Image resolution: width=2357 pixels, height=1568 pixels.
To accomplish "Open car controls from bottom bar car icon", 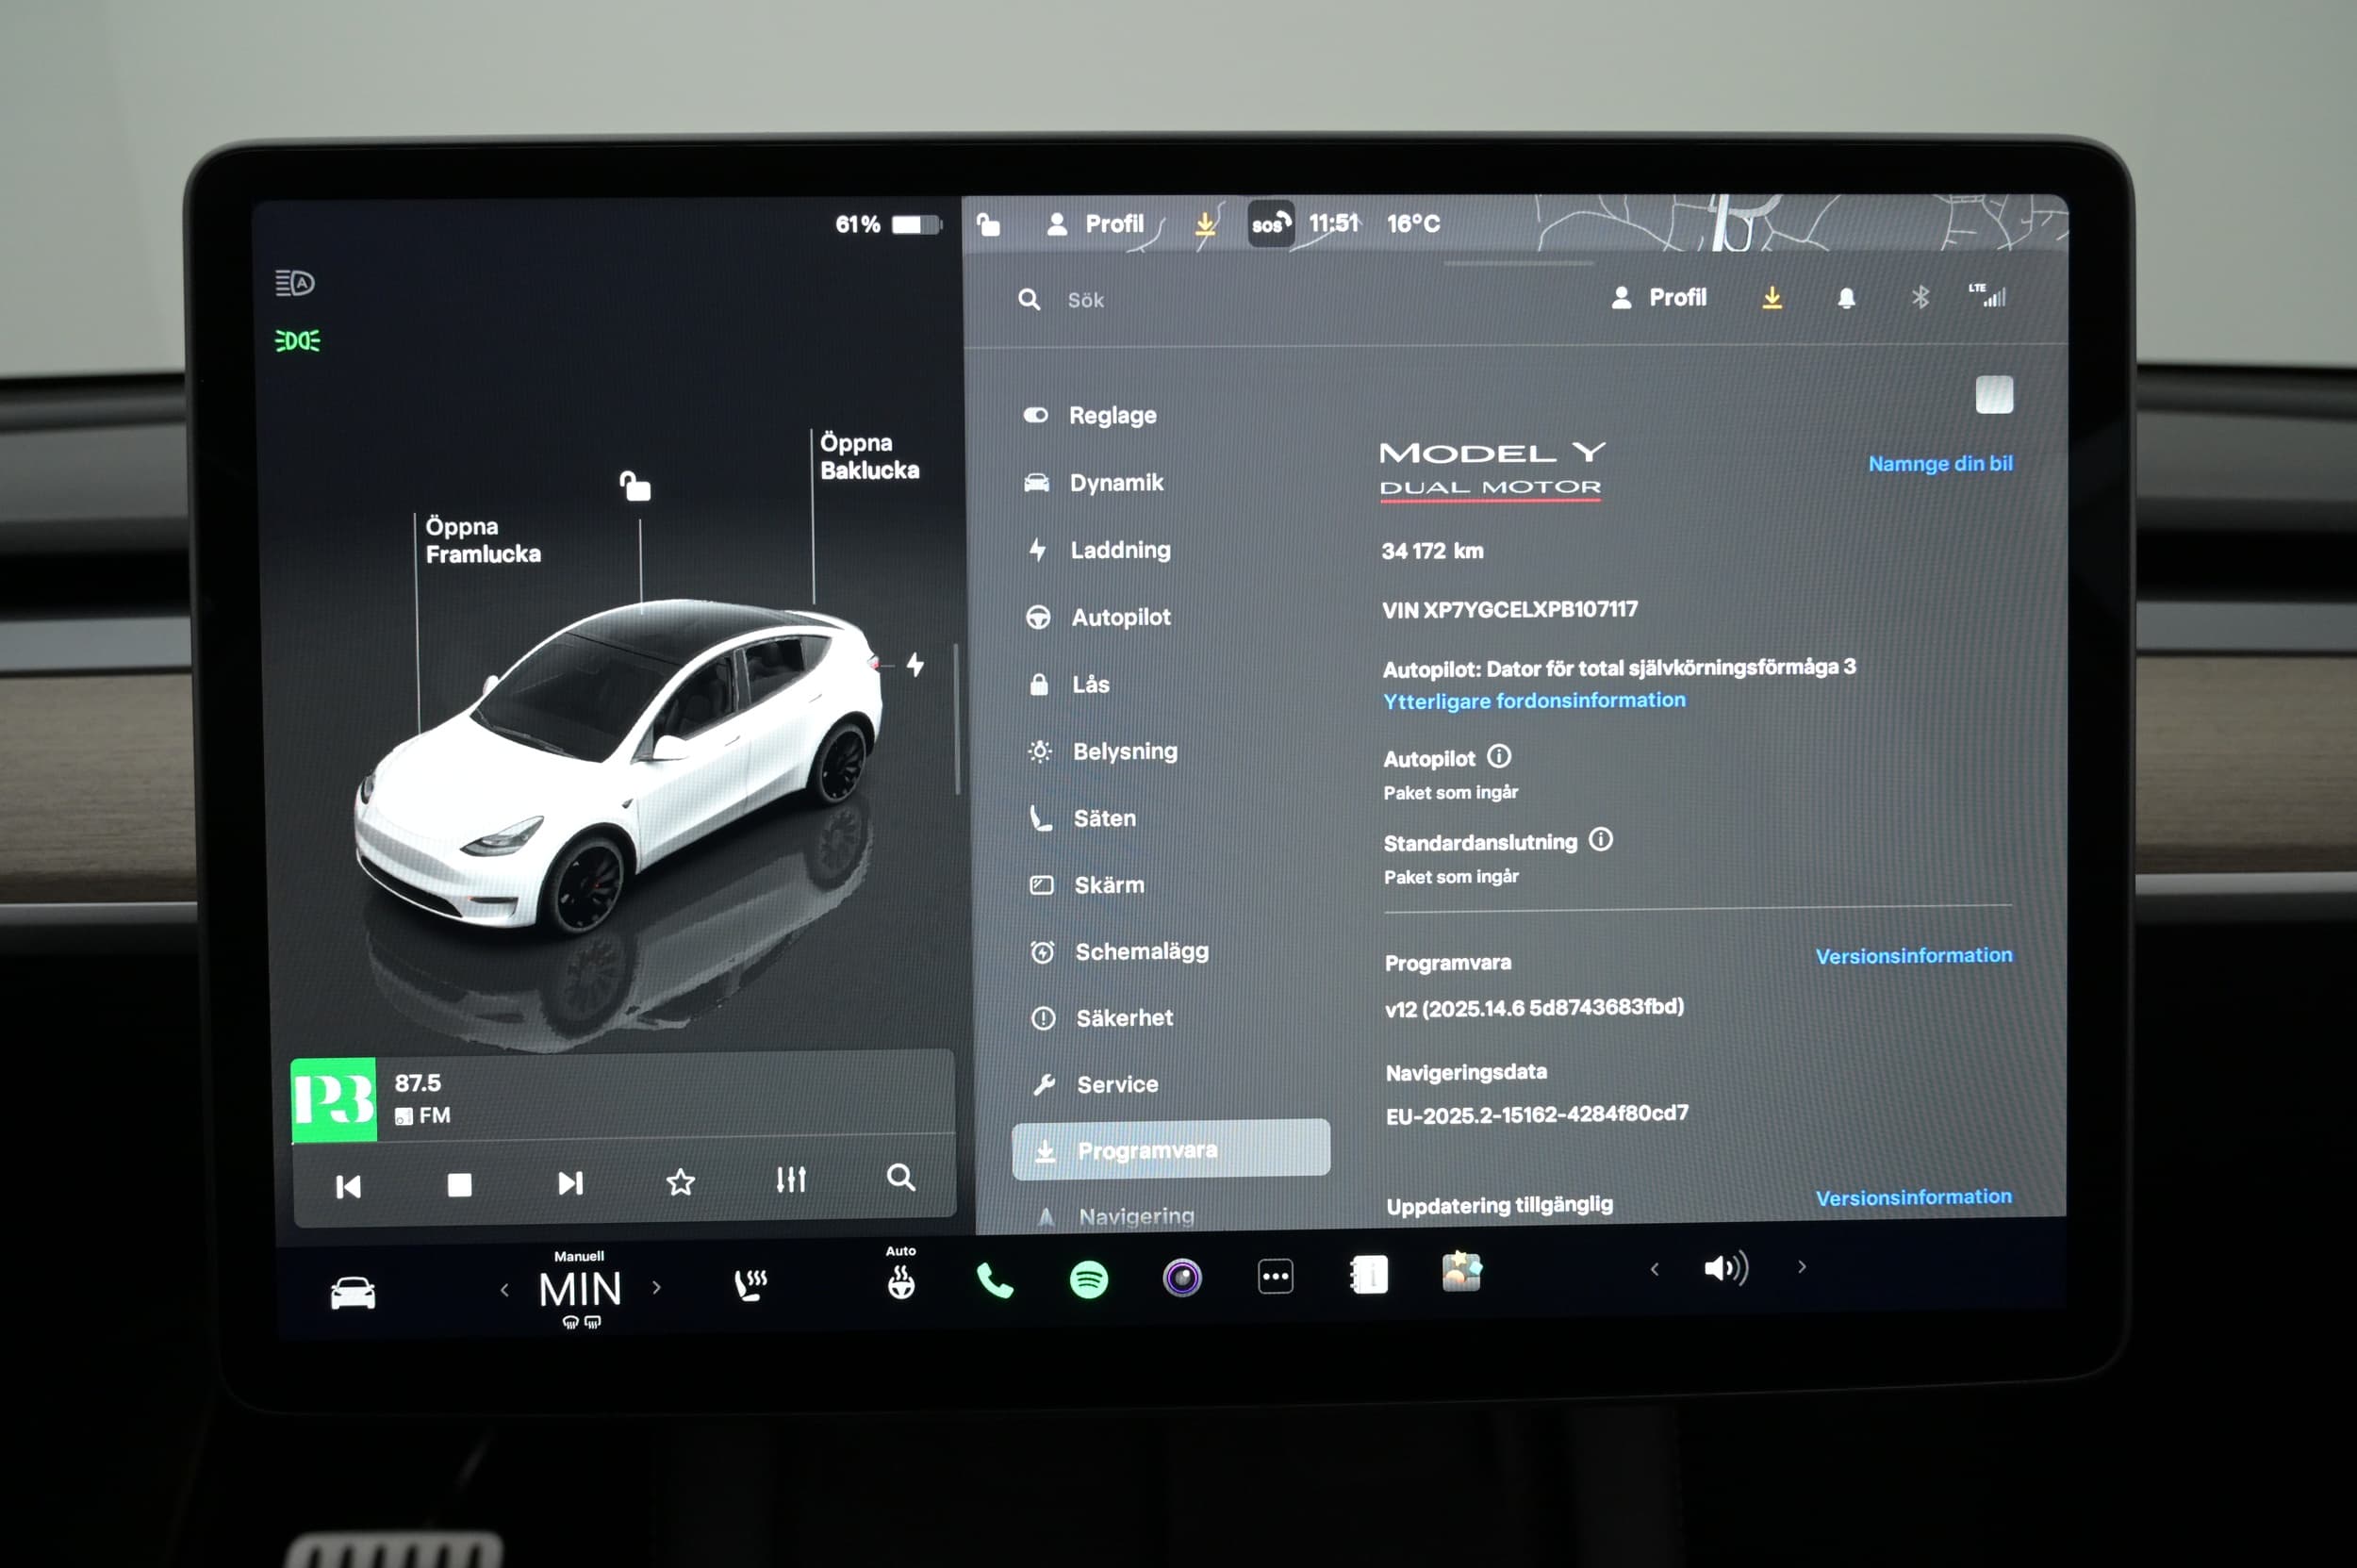I will (x=353, y=1292).
